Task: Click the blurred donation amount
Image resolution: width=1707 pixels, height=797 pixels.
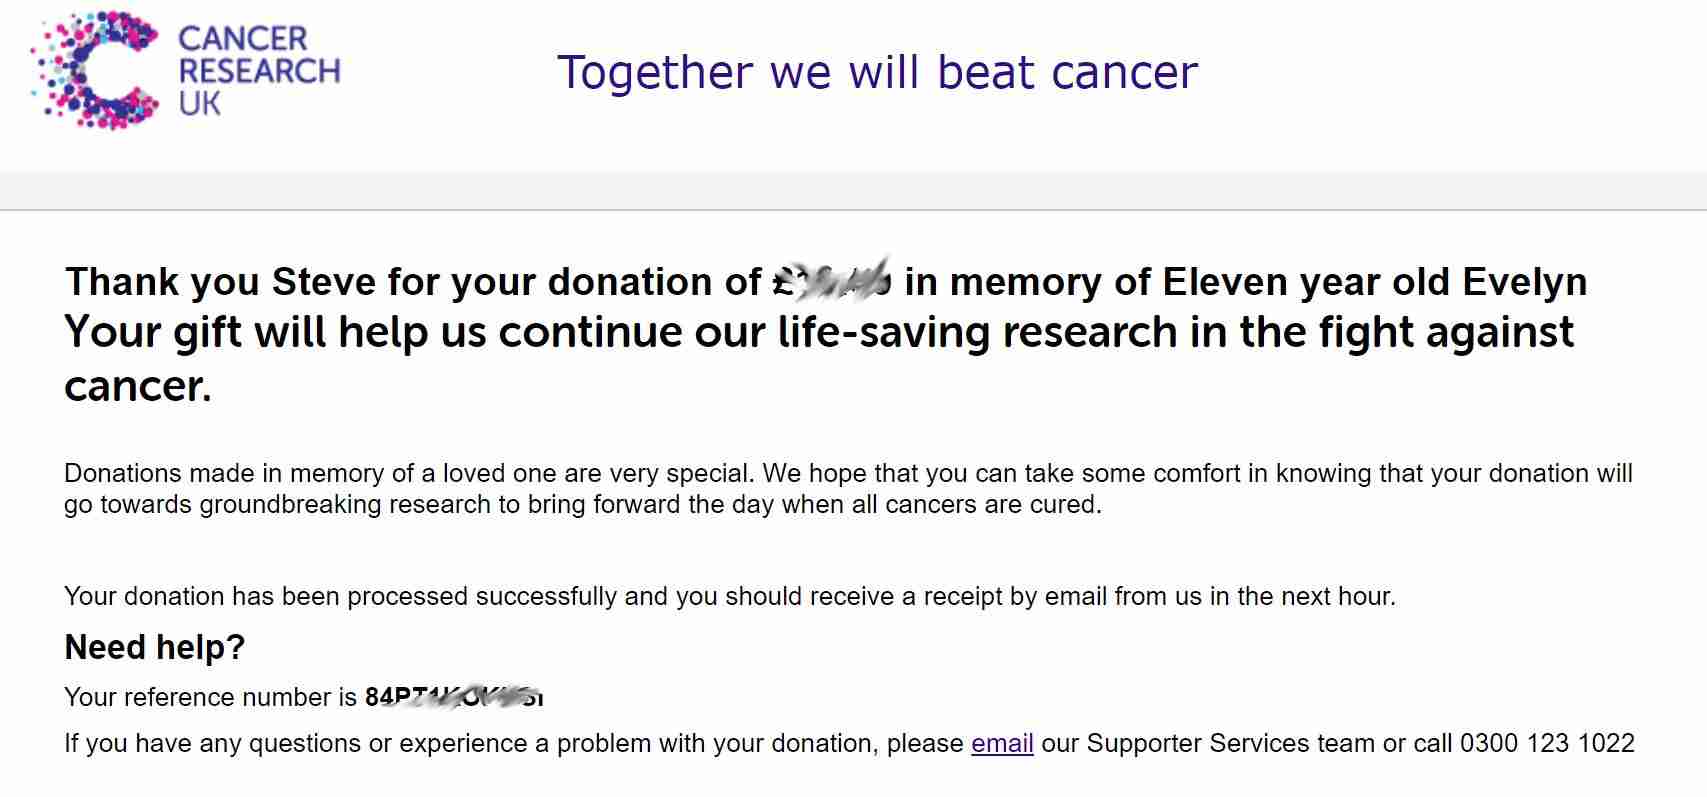Action: (x=832, y=280)
